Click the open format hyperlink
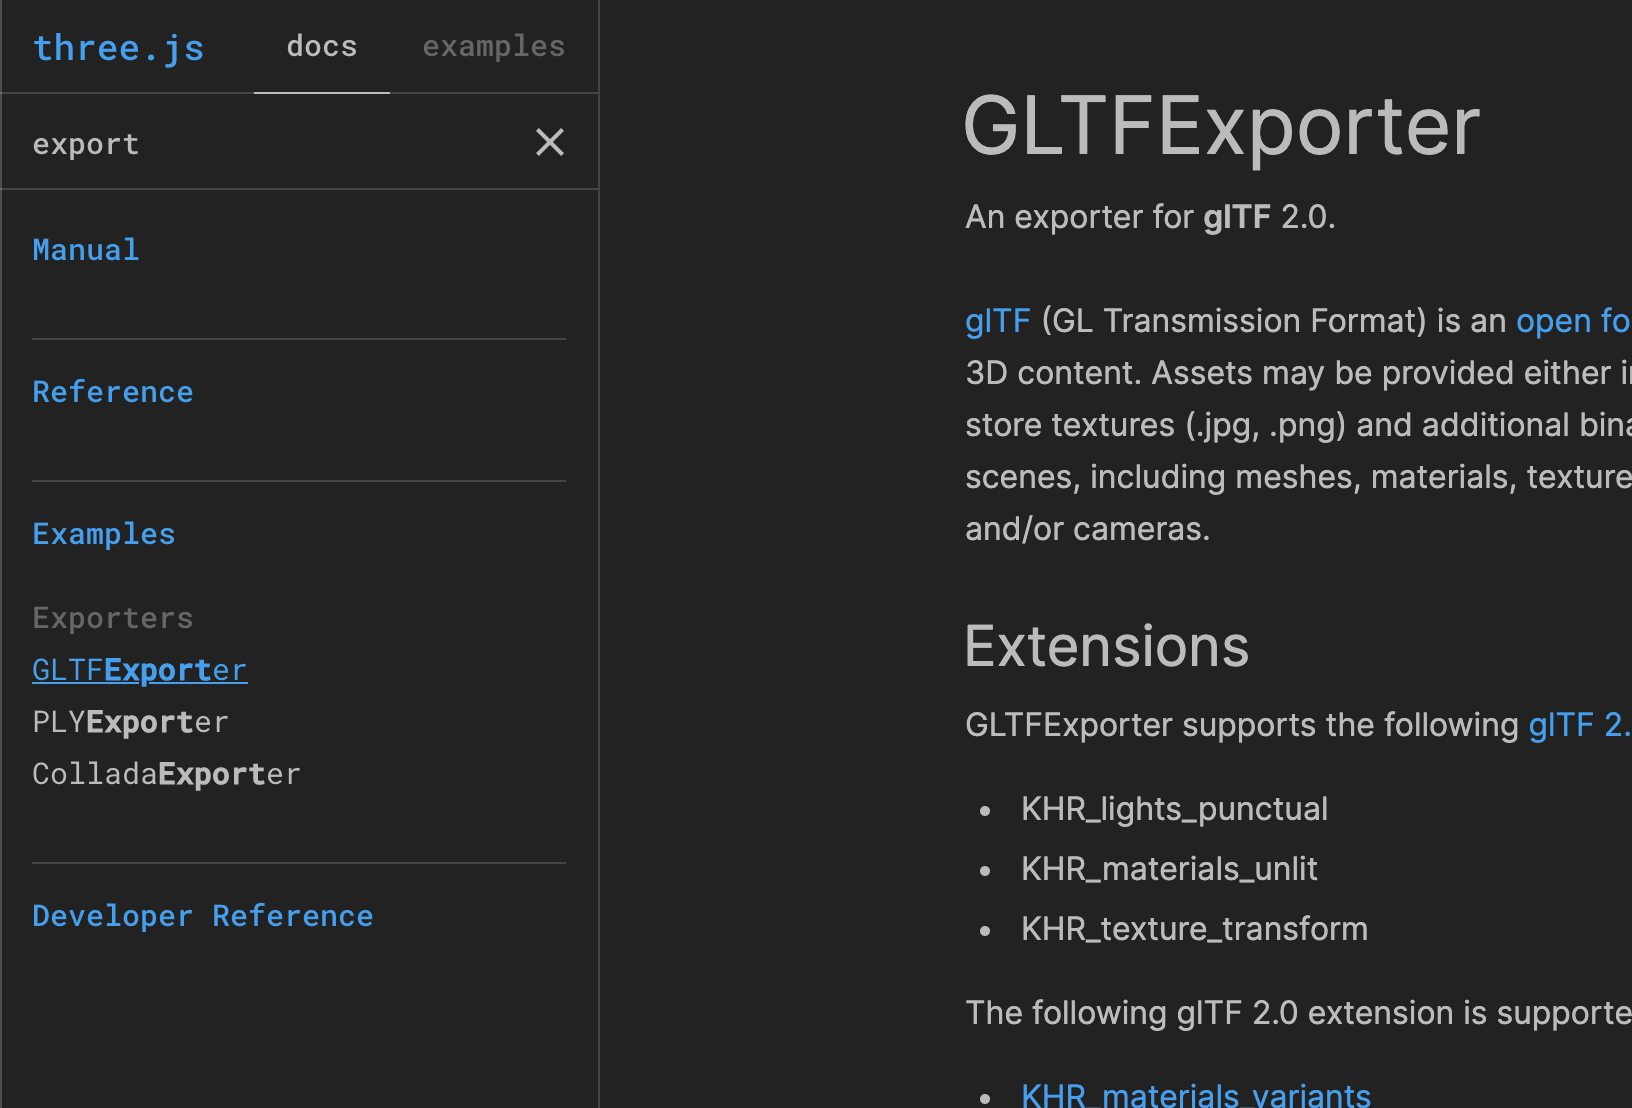1632x1108 pixels. 1573,320
